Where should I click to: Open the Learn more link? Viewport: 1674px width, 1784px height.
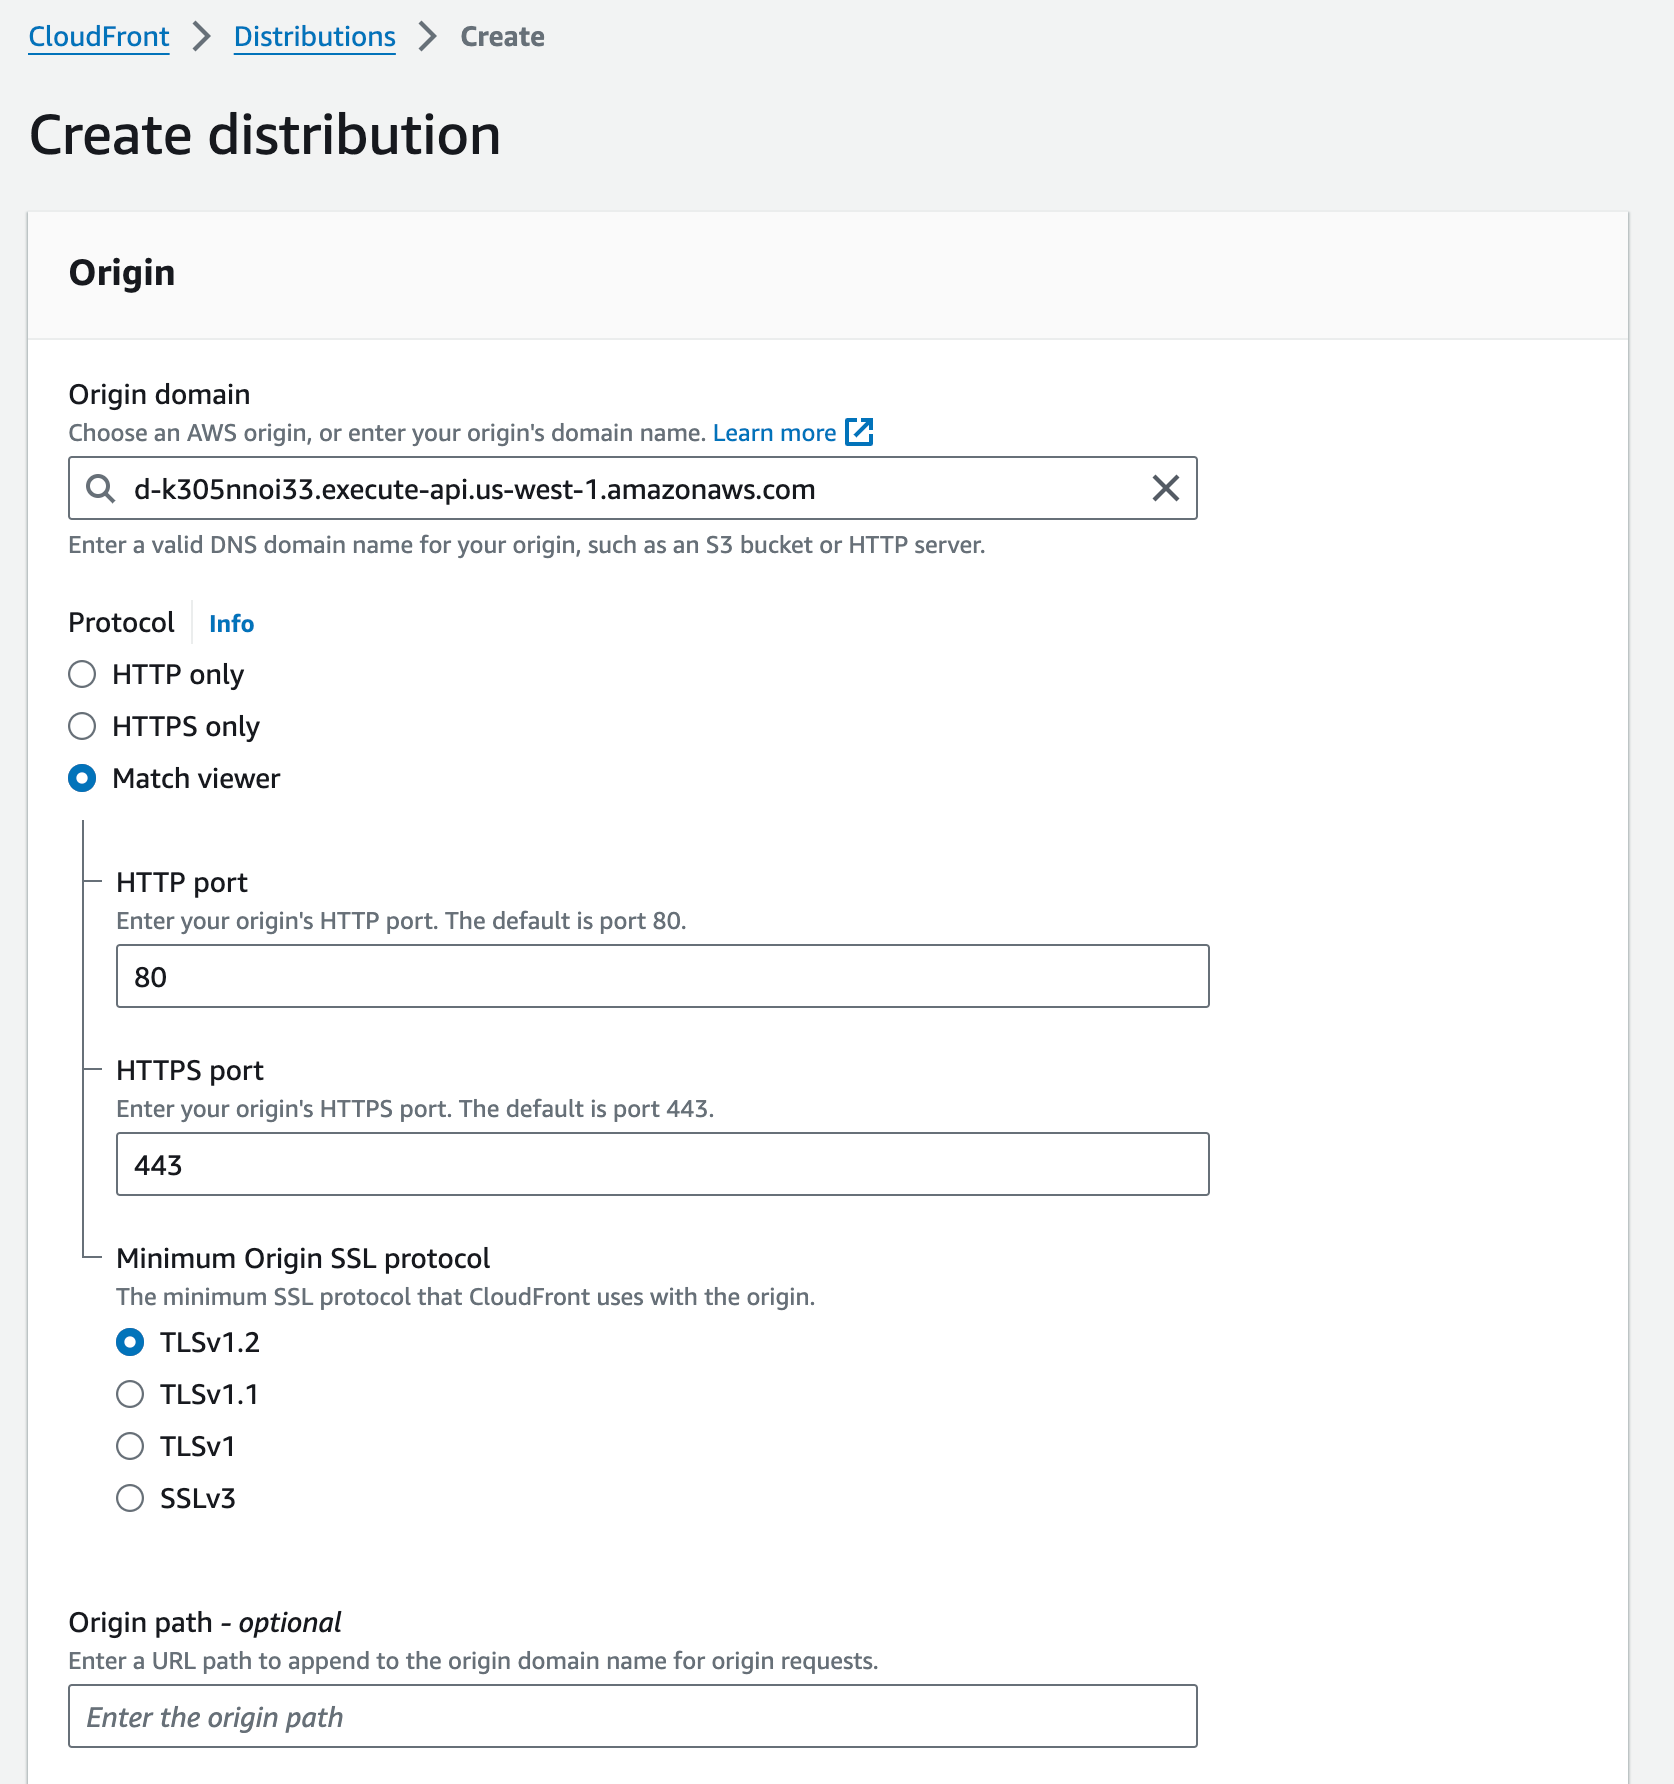[x=775, y=433]
